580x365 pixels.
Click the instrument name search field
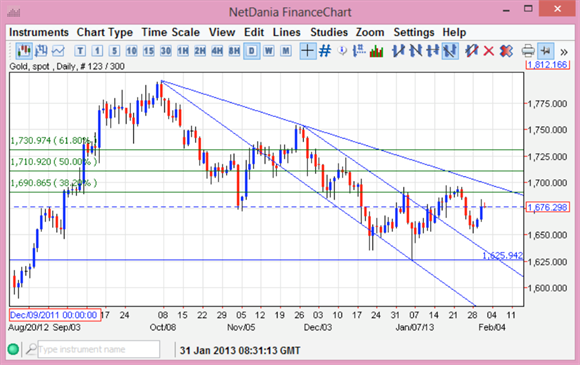[99, 349]
